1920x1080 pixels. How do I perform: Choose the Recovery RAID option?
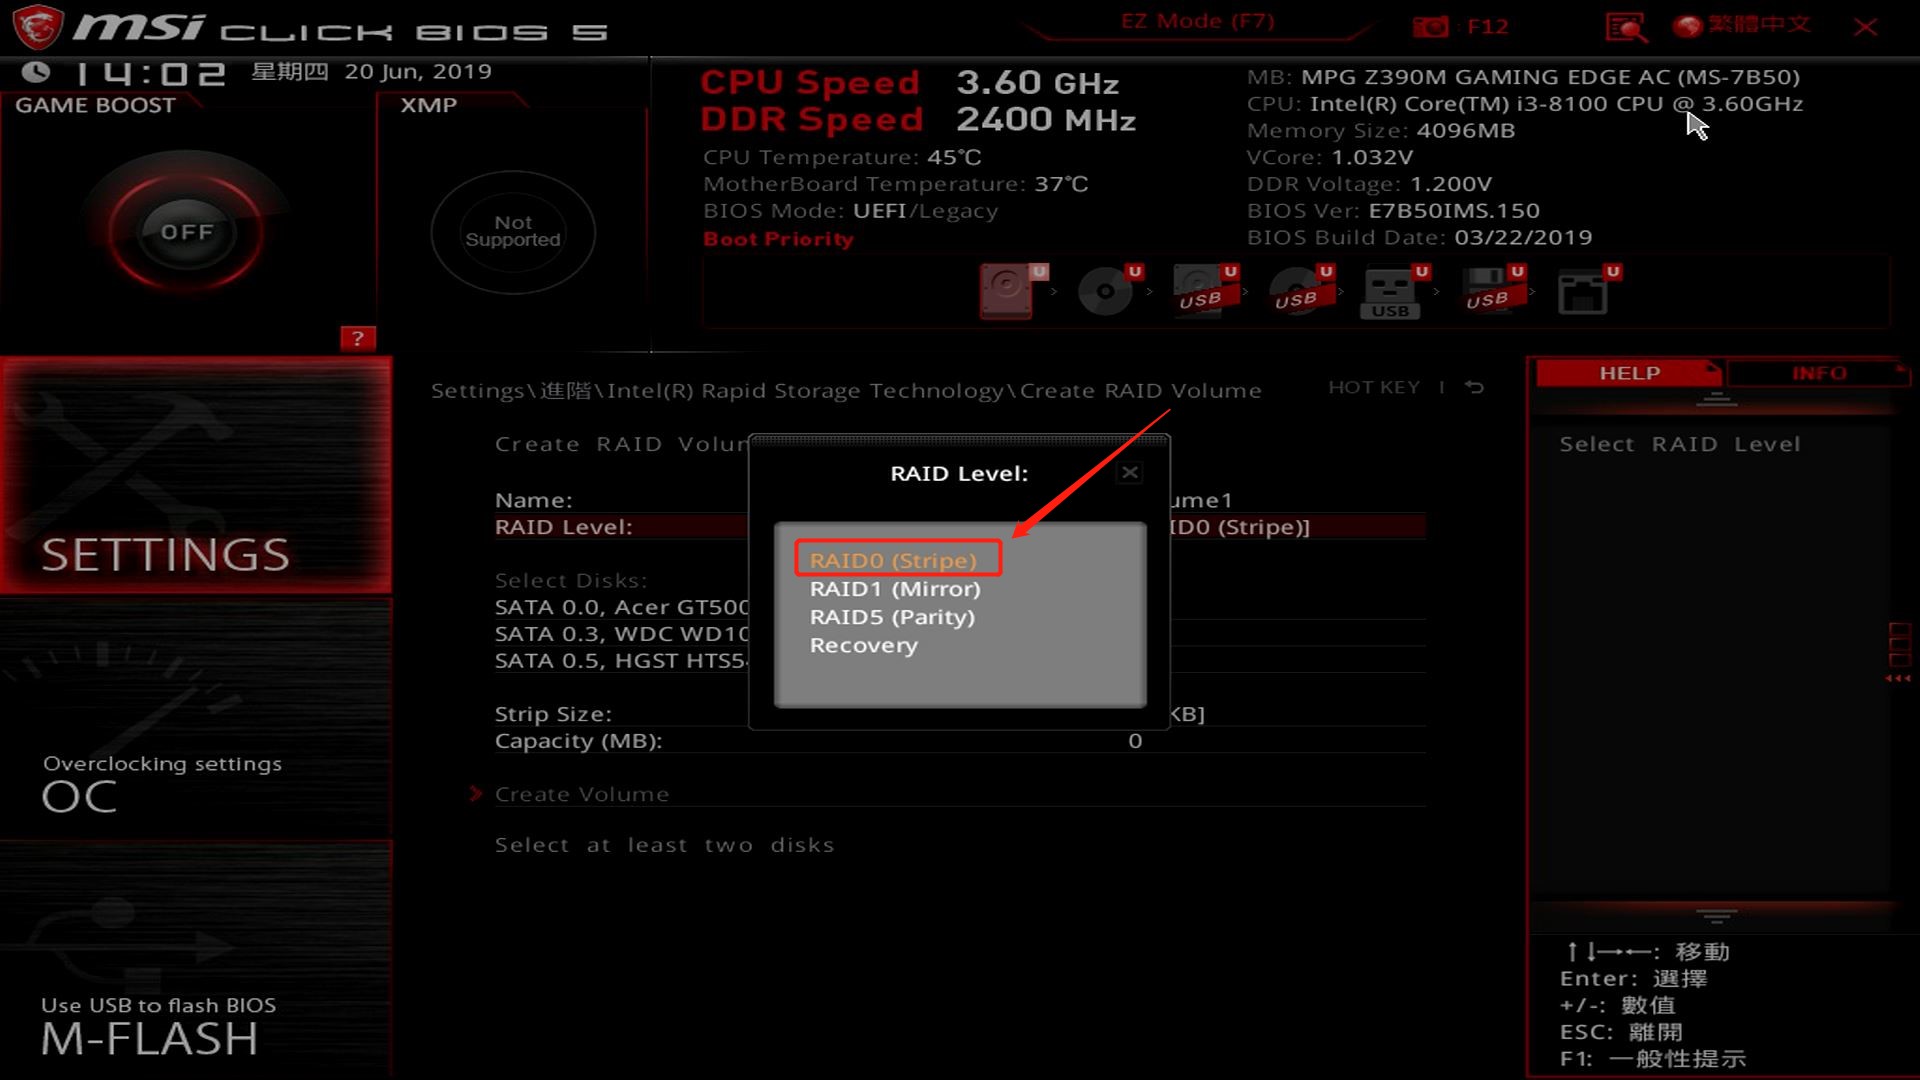point(863,645)
